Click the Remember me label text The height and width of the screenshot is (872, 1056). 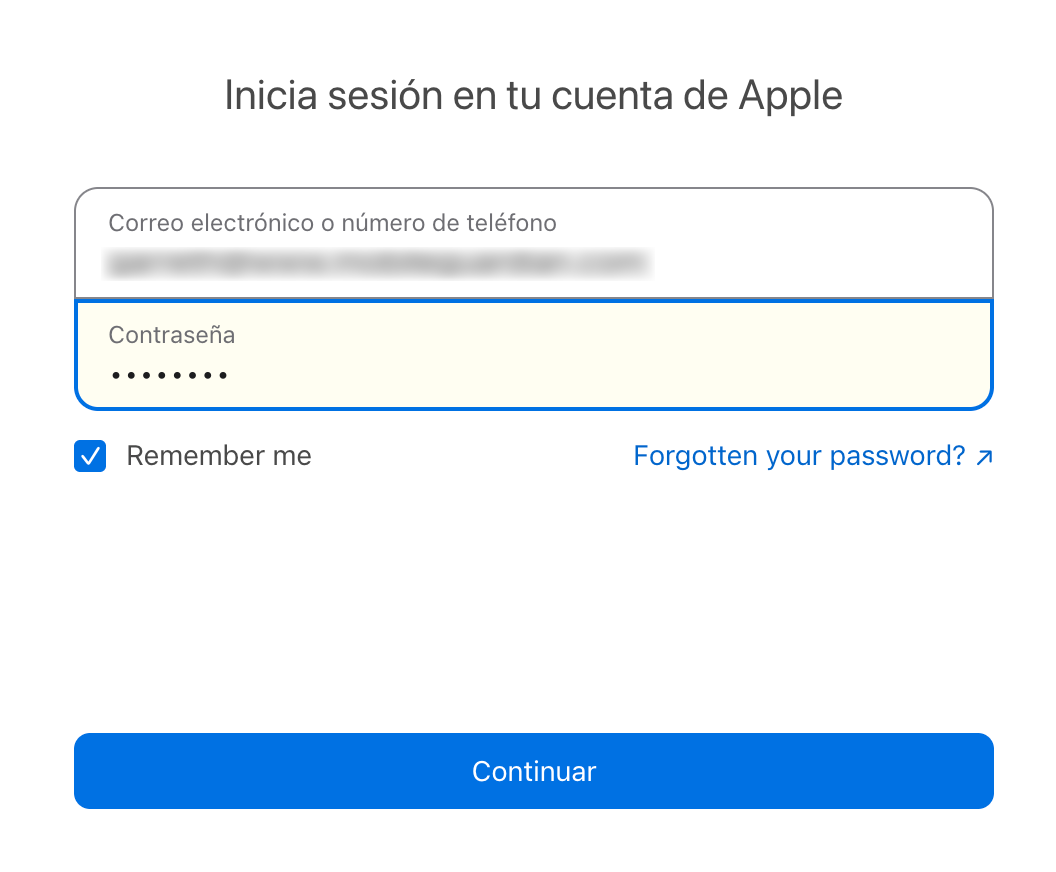(218, 456)
